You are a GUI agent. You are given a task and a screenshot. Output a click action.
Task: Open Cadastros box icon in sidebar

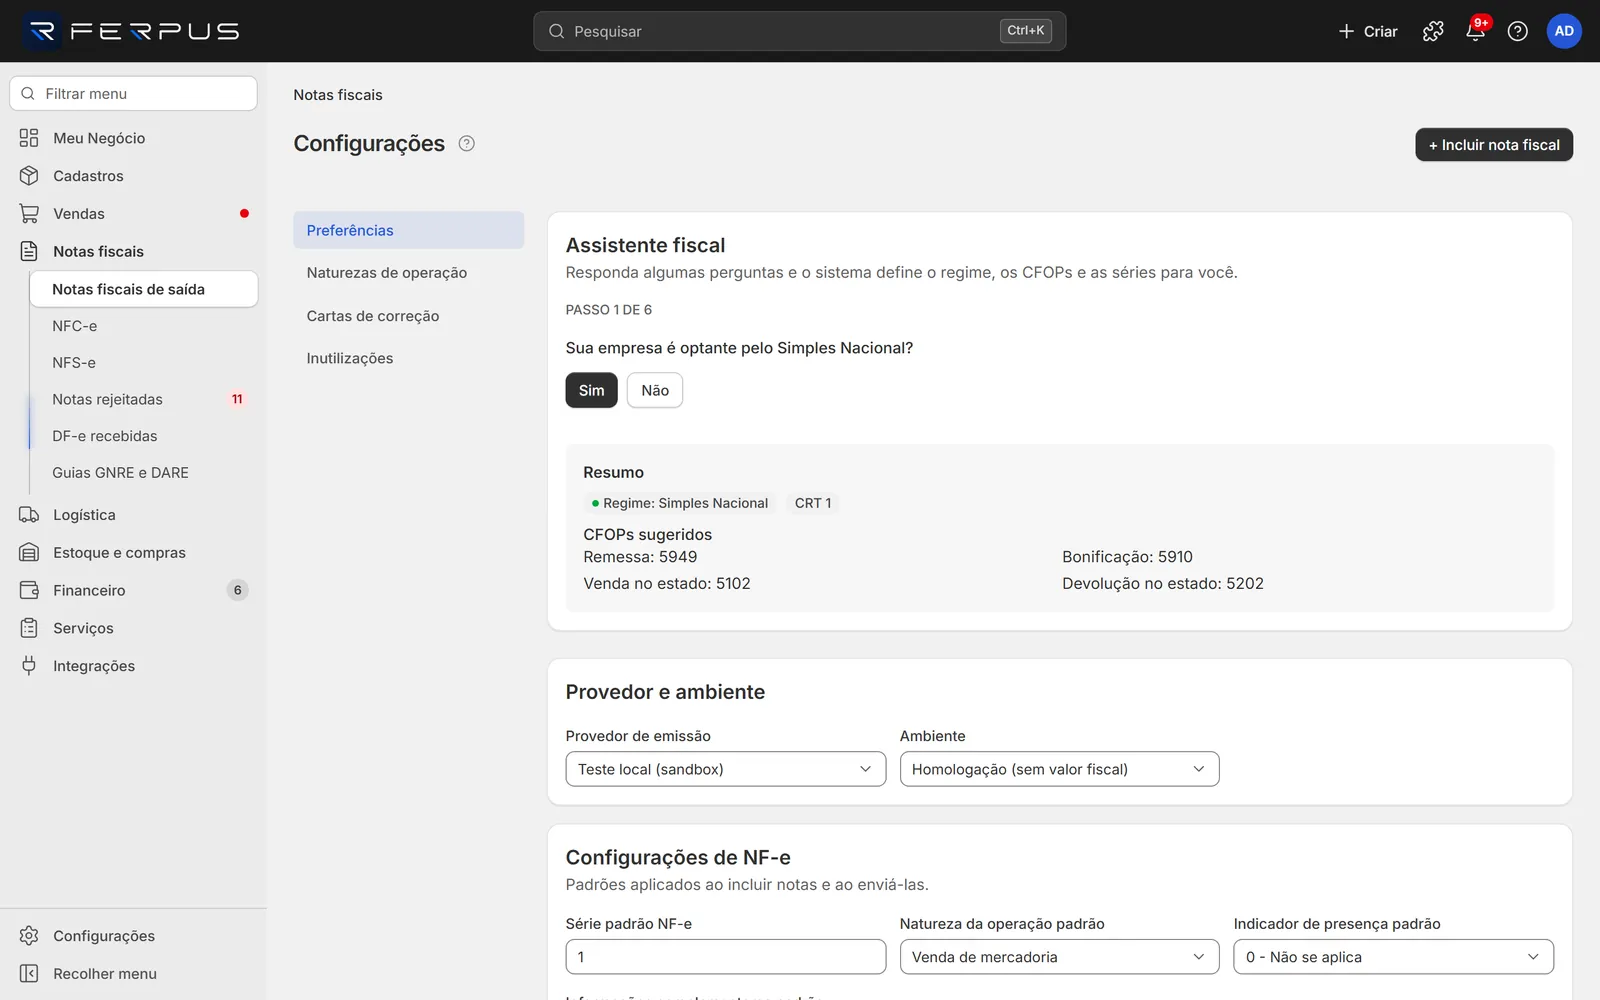click(29, 176)
